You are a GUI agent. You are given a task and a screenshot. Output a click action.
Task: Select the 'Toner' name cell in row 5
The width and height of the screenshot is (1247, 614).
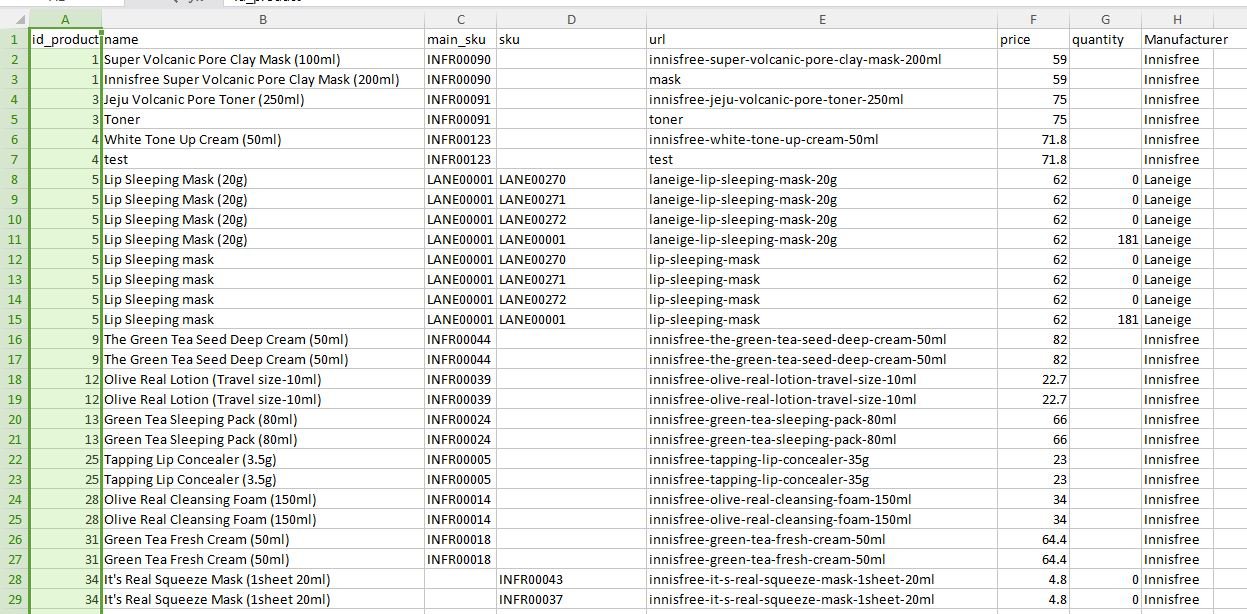pyautogui.click(x=263, y=119)
